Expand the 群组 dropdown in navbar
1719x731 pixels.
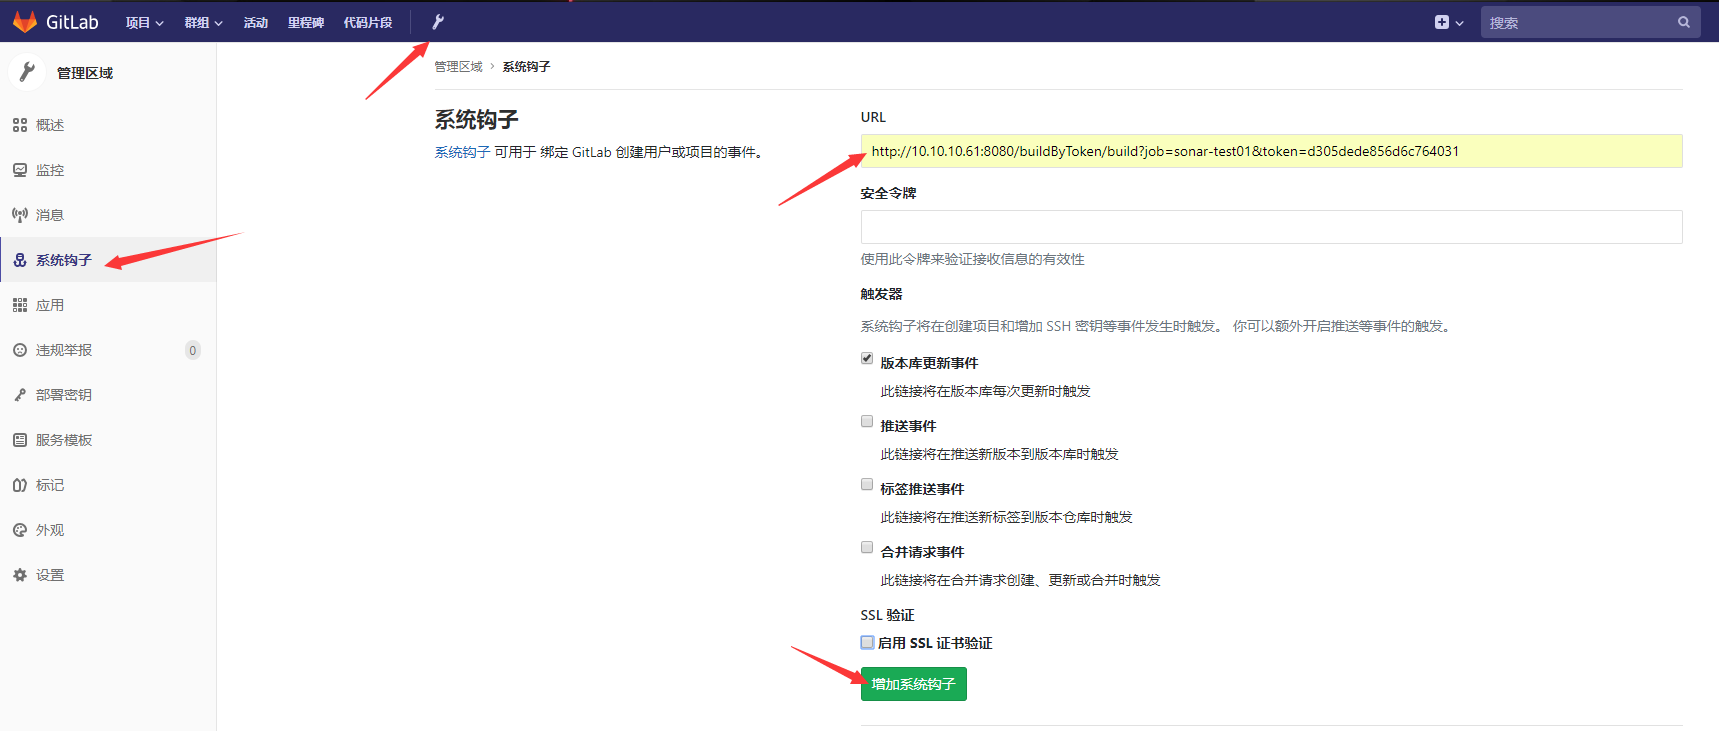(203, 22)
